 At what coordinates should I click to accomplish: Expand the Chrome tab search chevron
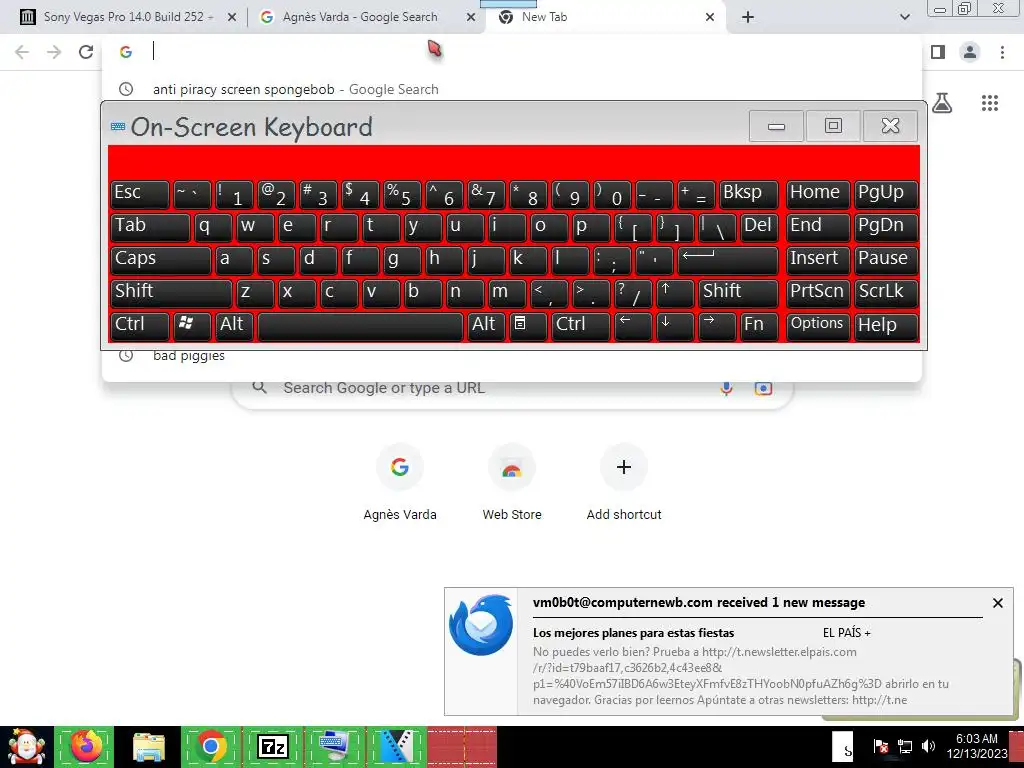pyautogui.click(x=904, y=17)
